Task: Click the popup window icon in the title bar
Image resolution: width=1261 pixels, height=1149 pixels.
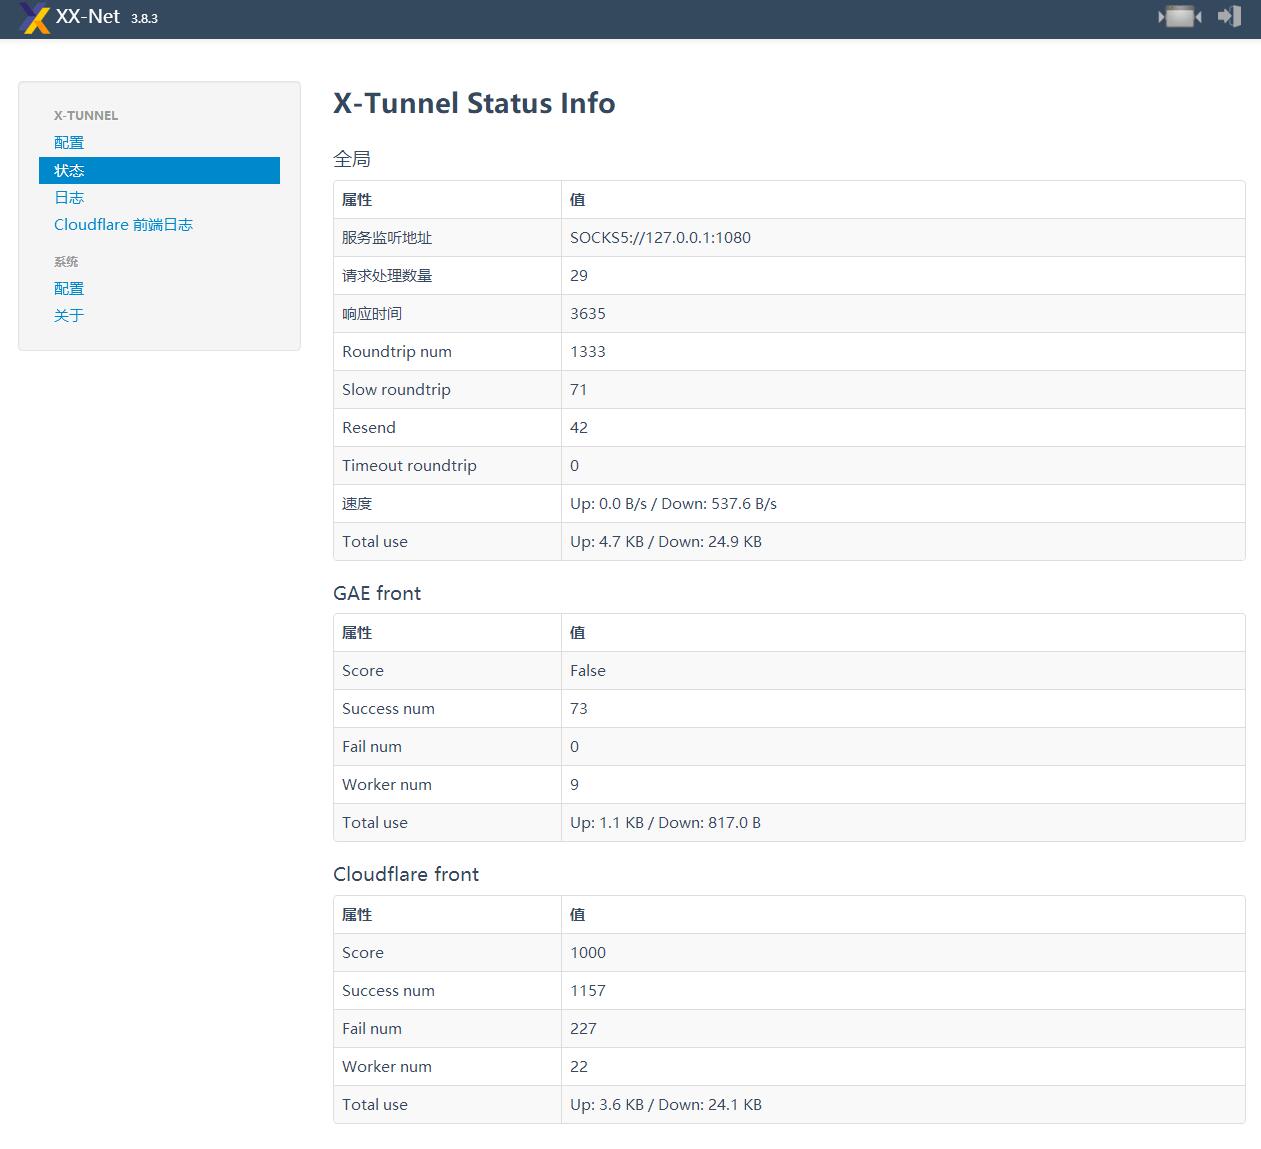Action: pyautogui.click(x=1178, y=17)
